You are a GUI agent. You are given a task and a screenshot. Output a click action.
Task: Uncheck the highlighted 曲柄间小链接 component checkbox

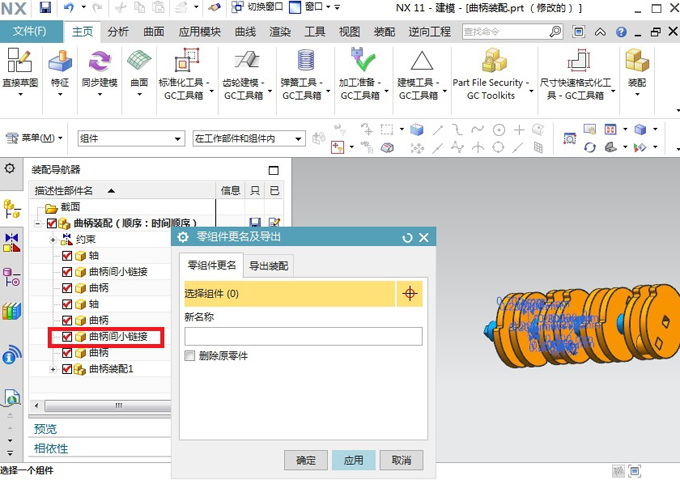(67, 337)
